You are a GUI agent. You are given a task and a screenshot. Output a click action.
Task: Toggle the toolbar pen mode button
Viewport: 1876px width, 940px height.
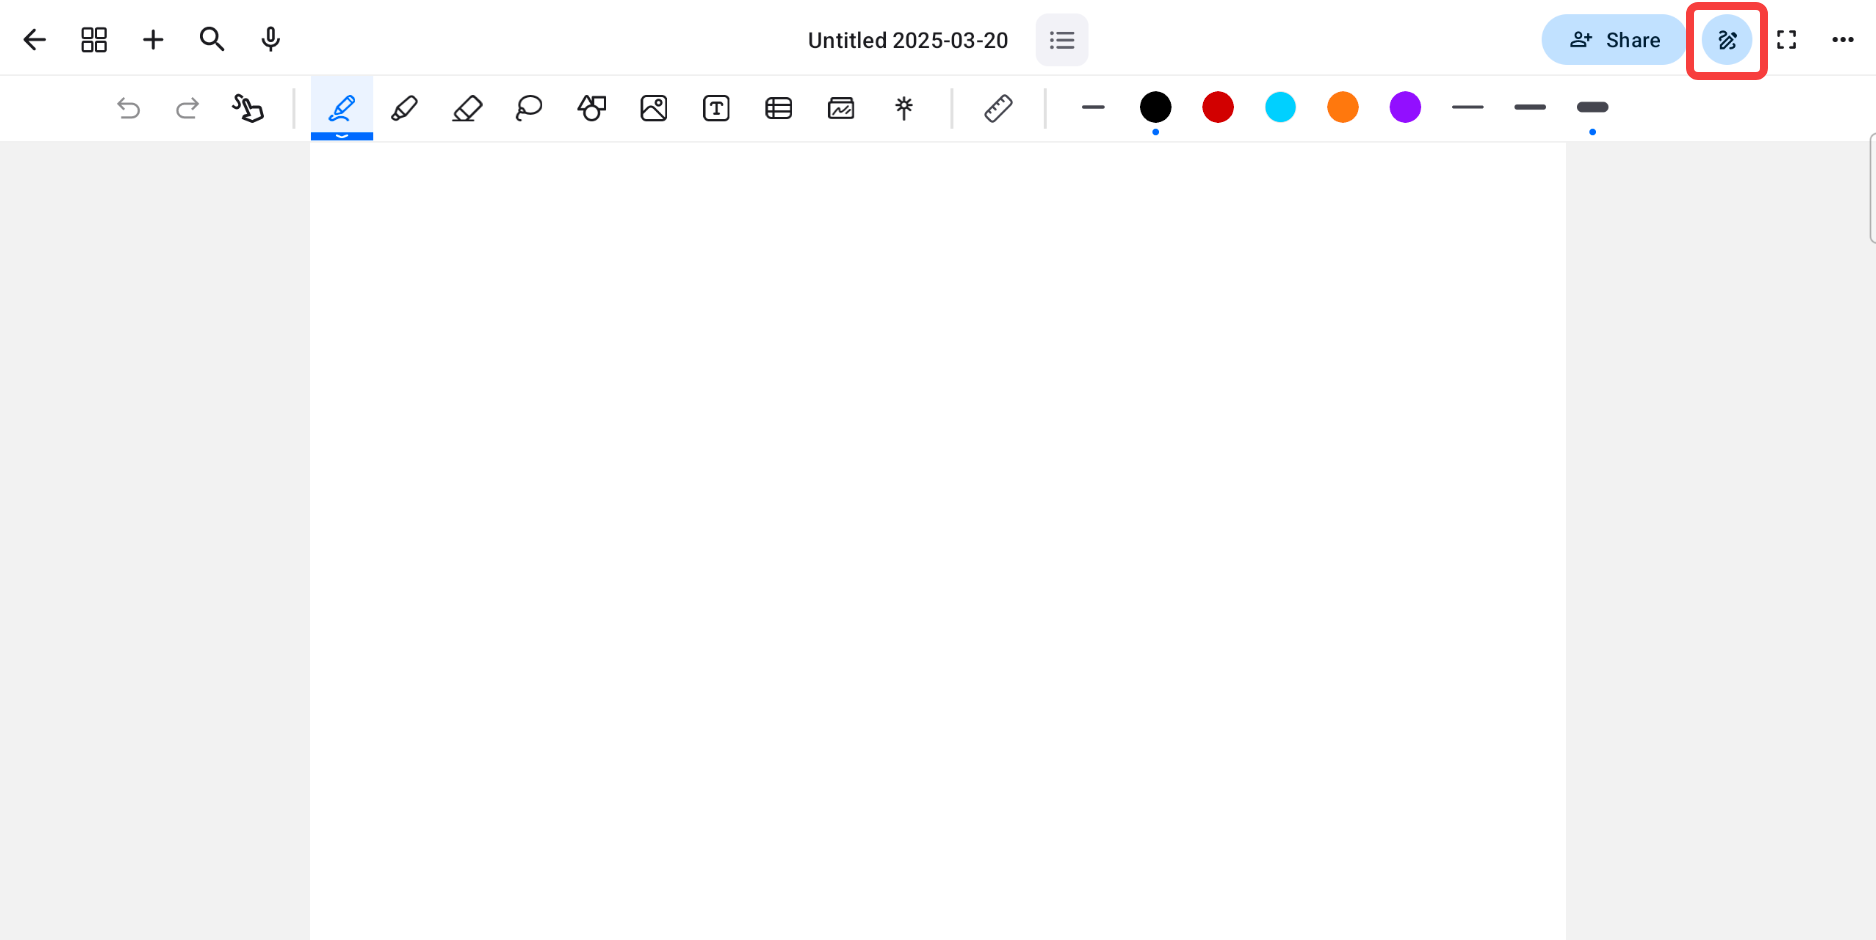[x=1727, y=40]
